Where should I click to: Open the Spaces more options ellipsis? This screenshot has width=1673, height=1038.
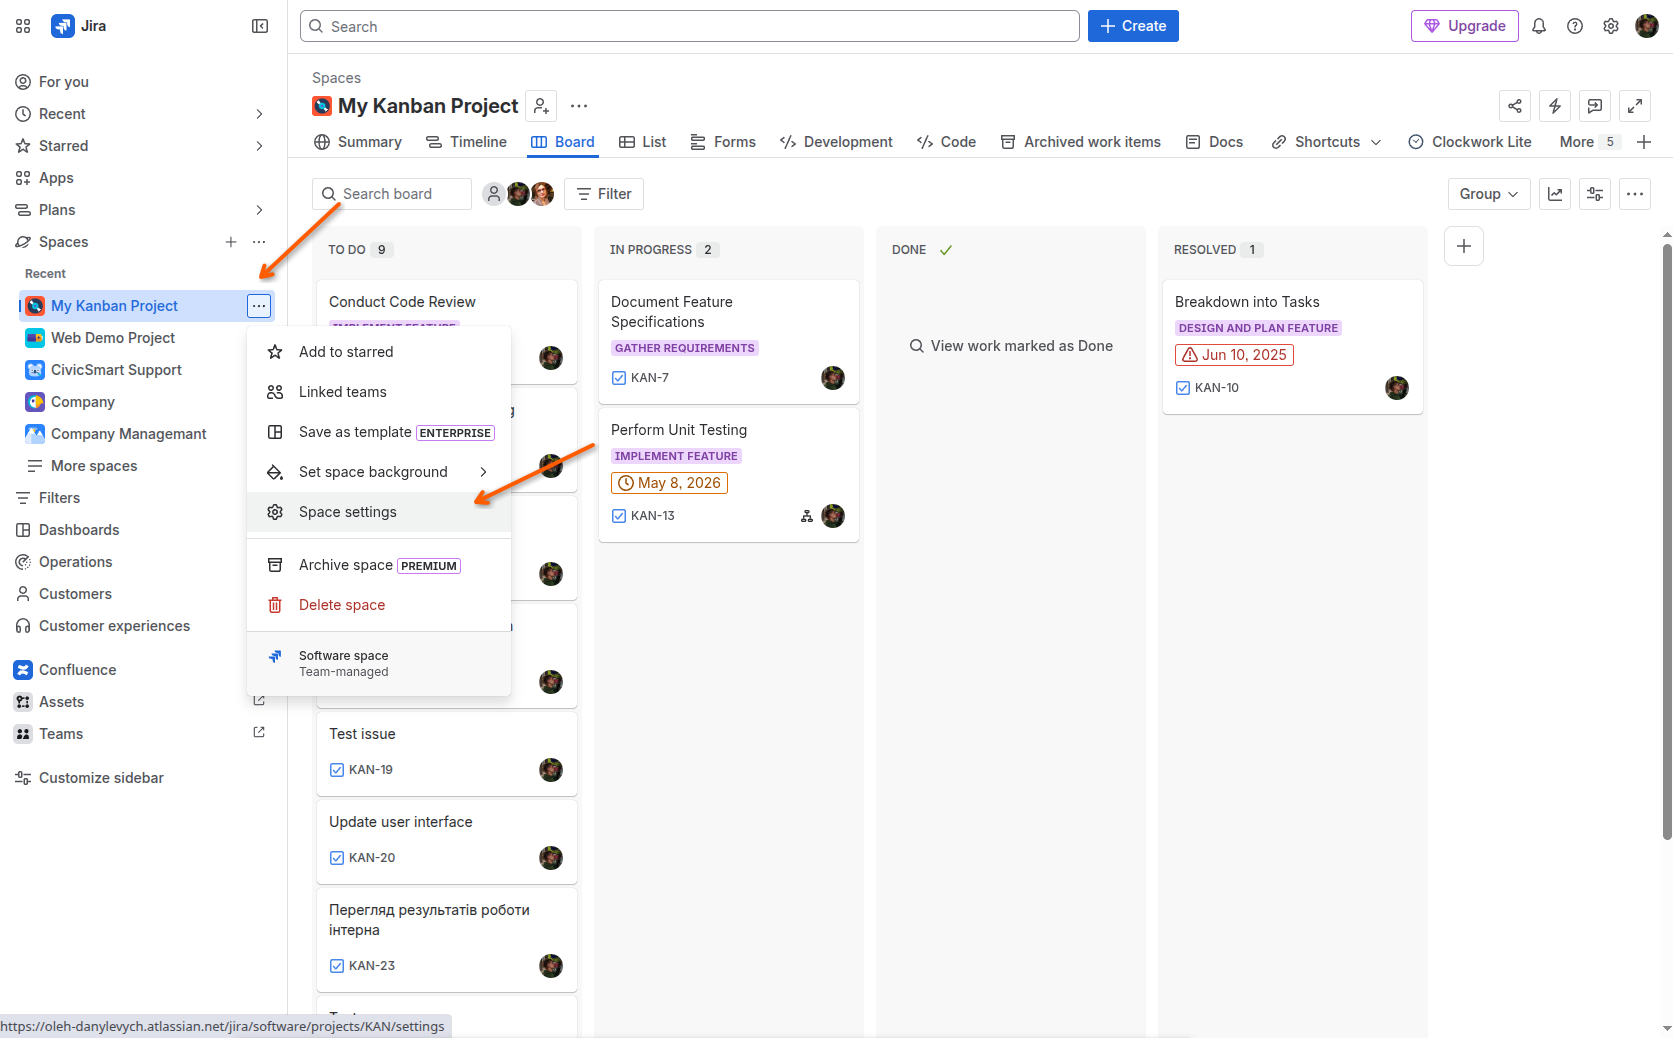tap(259, 242)
